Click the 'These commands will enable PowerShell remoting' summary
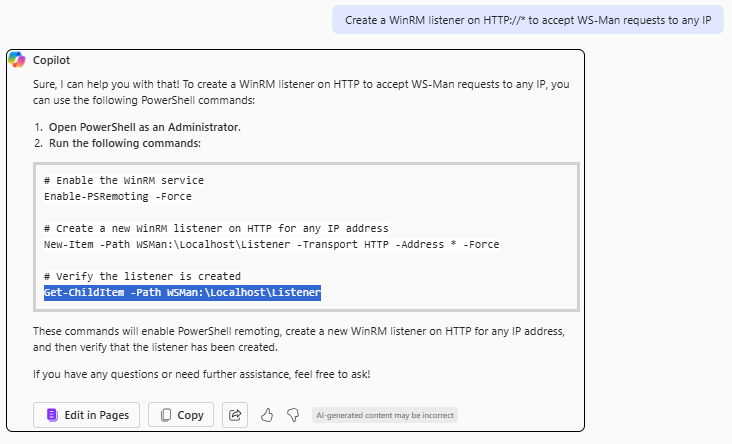Image resolution: width=732 pixels, height=444 pixels. pos(300,339)
